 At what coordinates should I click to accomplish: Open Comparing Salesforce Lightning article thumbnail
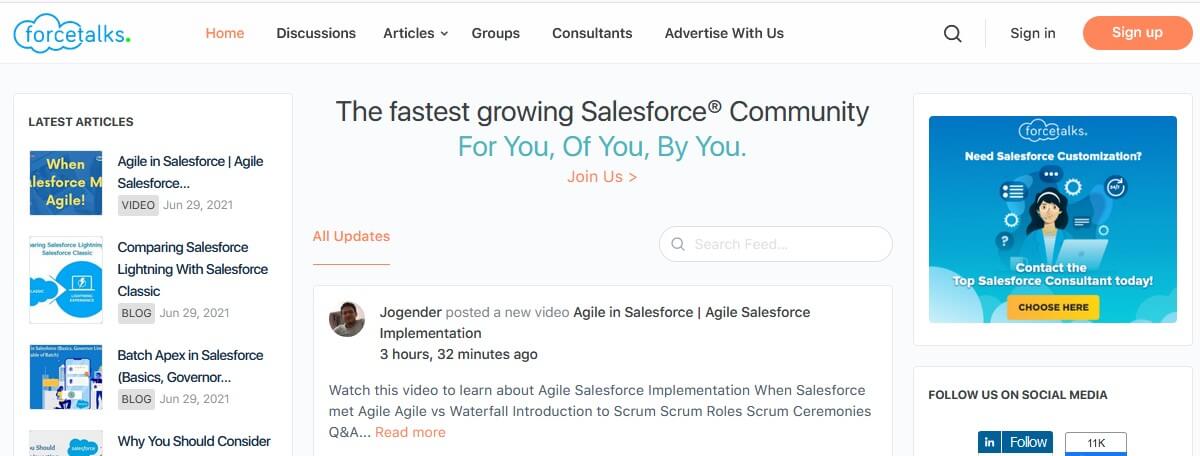(x=66, y=279)
